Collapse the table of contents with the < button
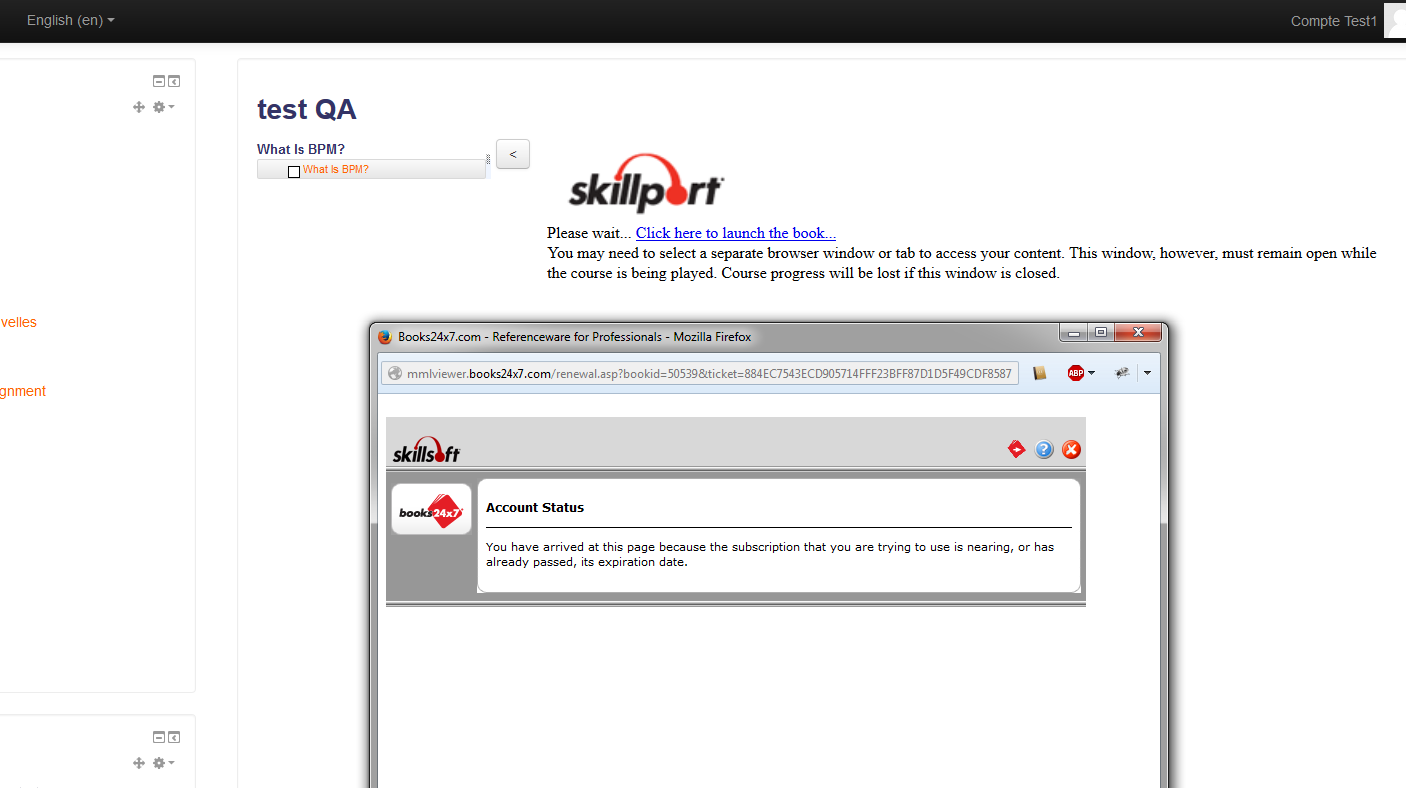This screenshot has width=1406, height=788. pos(513,154)
